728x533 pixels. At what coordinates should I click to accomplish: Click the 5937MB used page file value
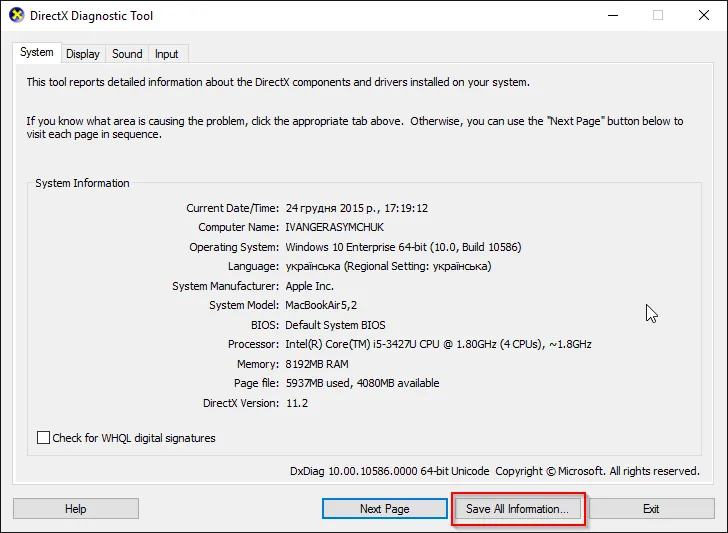click(362, 383)
